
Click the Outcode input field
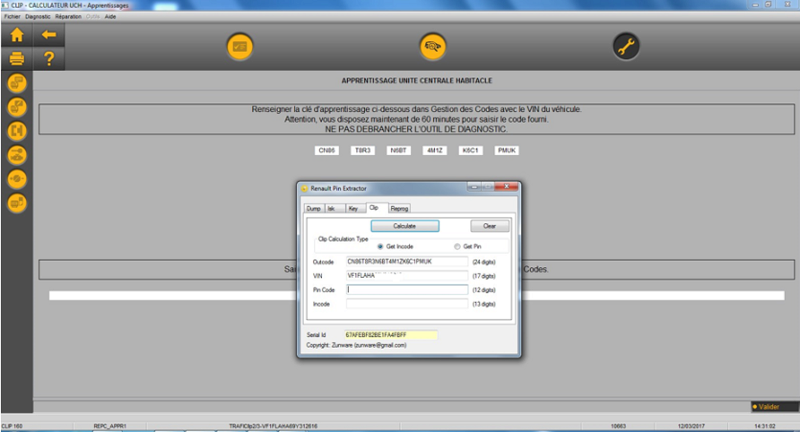(407, 262)
